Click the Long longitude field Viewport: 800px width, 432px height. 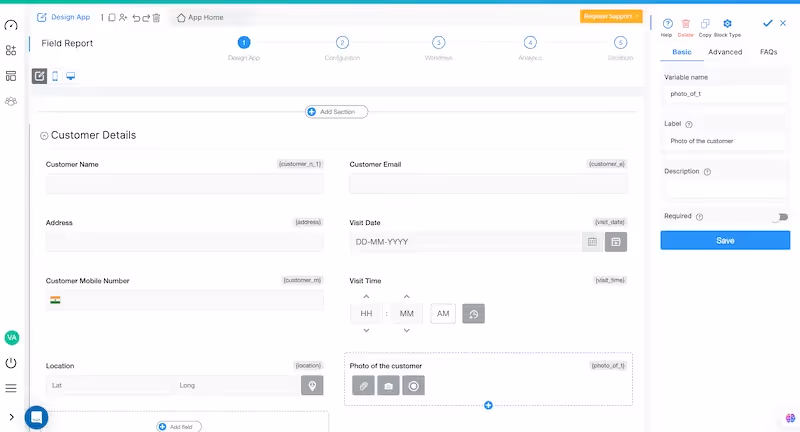[x=237, y=385]
